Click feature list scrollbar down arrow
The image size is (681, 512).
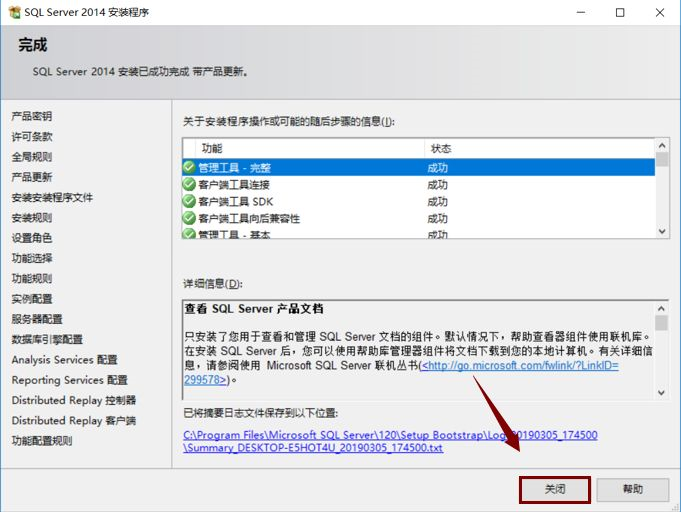tap(662, 231)
